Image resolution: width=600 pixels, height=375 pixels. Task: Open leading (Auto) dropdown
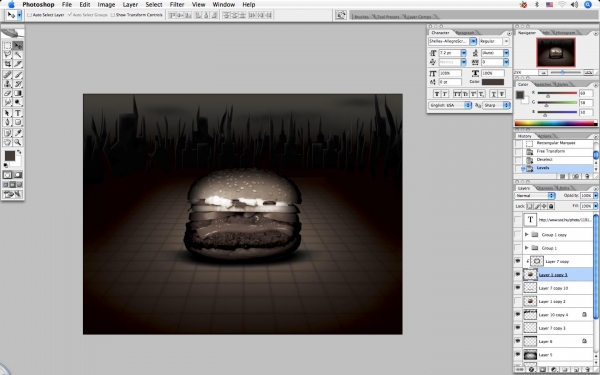[x=506, y=53]
